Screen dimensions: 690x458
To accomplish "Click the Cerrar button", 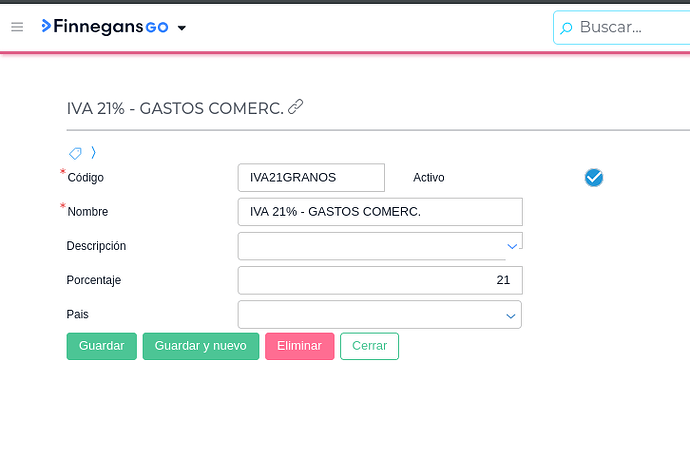I will point(369,346).
